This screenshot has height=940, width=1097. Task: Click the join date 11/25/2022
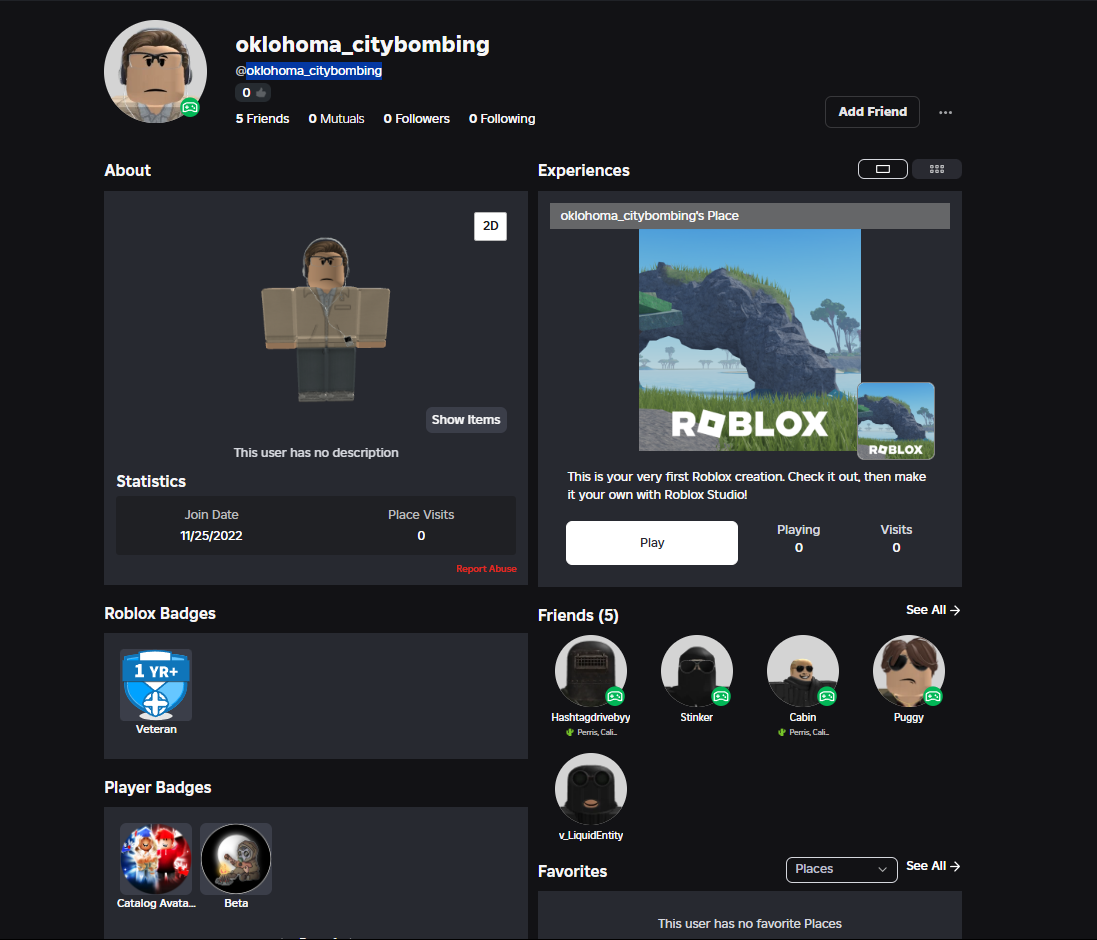(x=211, y=536)
